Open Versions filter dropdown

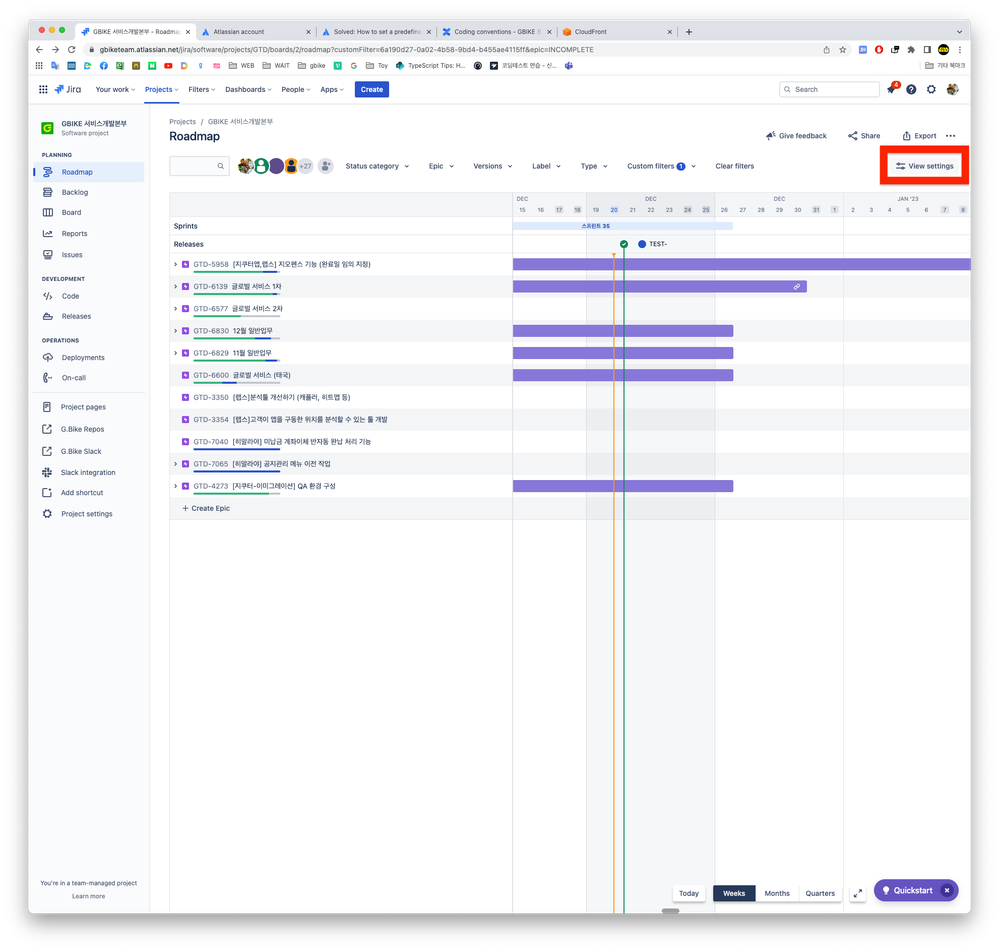[x=492, y=166]
